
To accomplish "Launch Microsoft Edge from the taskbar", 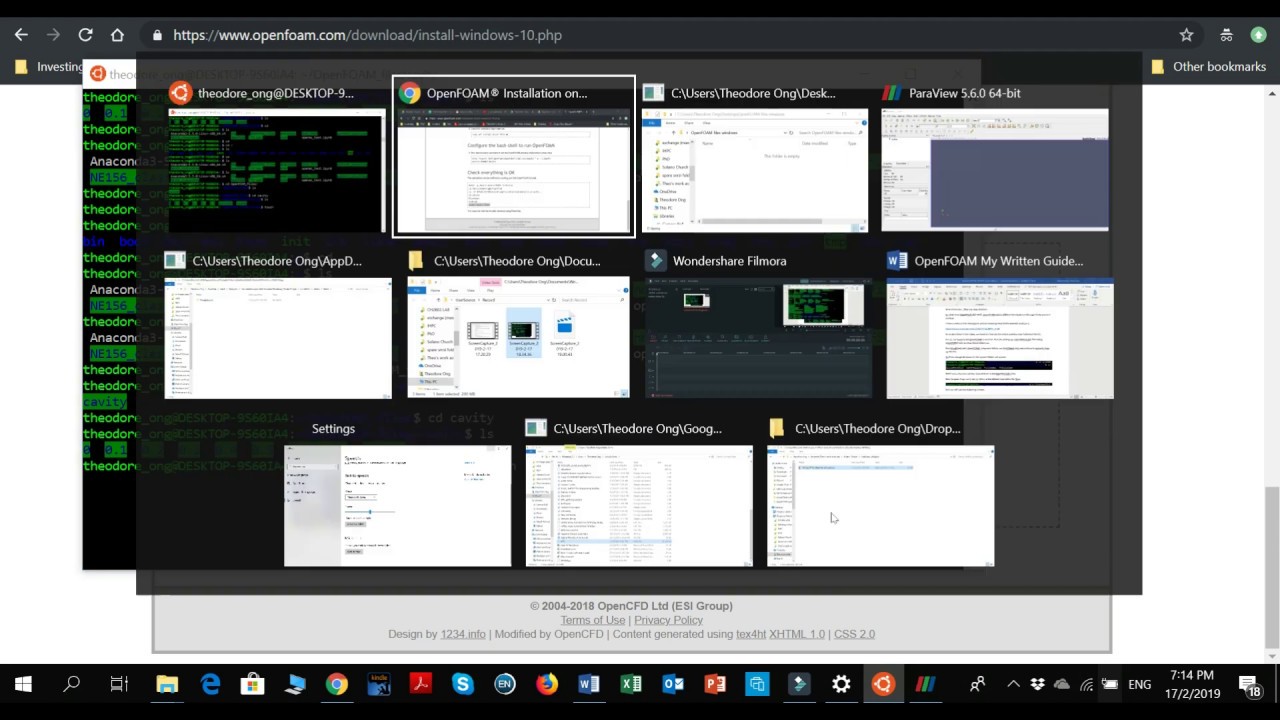I will click(x=210, y=685).
